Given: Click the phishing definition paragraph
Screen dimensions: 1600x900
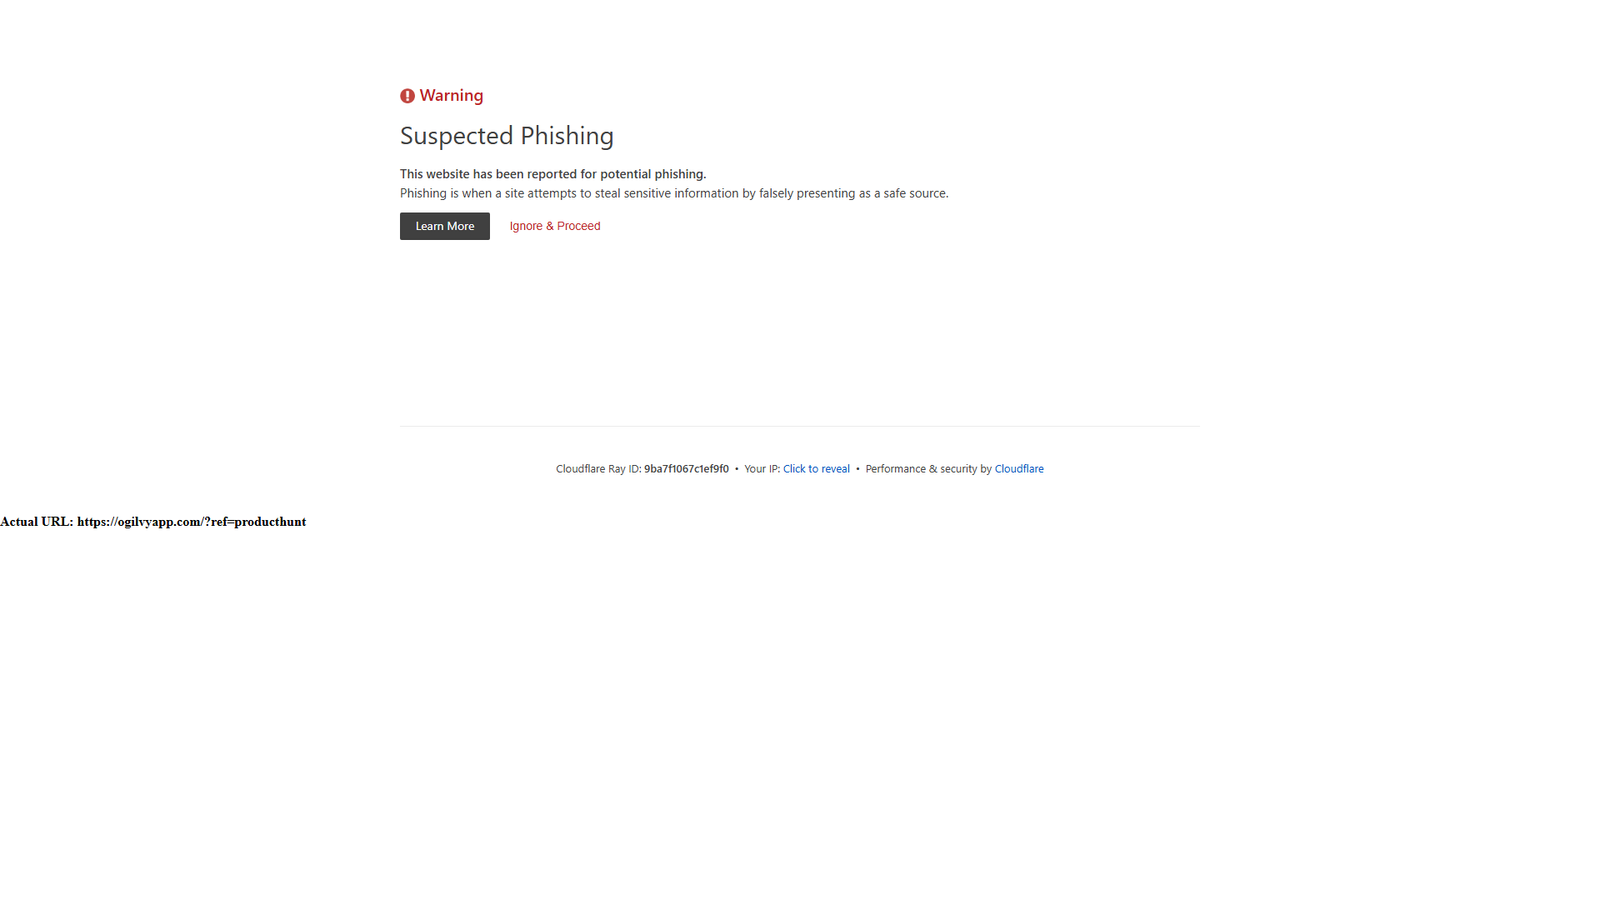Looking at the screenshot, I should pos(674,194).
